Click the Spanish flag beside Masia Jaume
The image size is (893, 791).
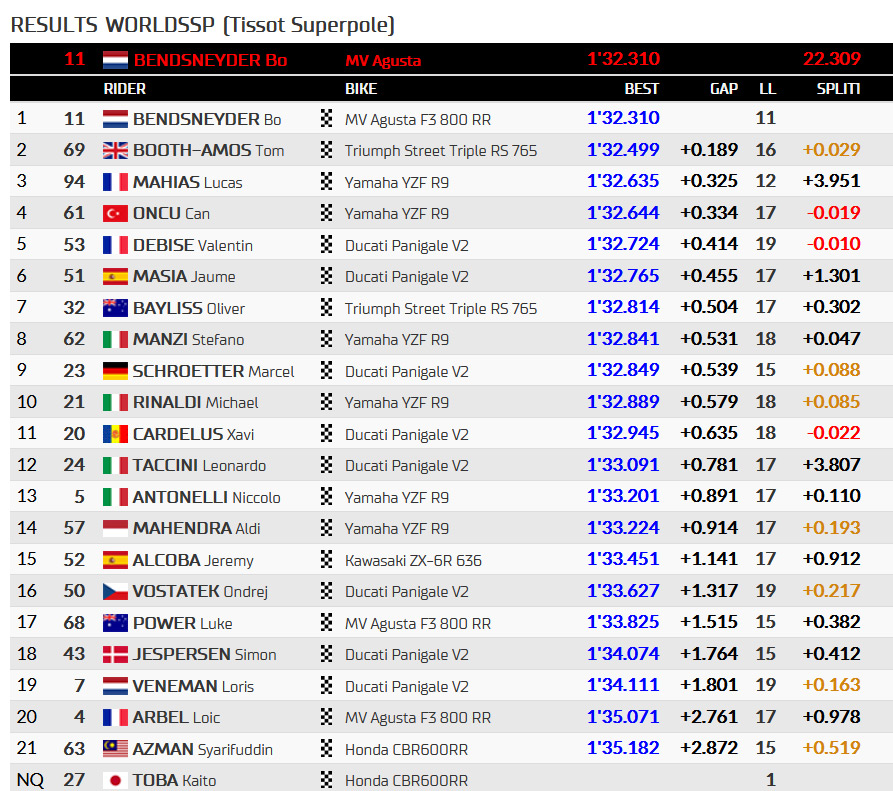[115, 277]
